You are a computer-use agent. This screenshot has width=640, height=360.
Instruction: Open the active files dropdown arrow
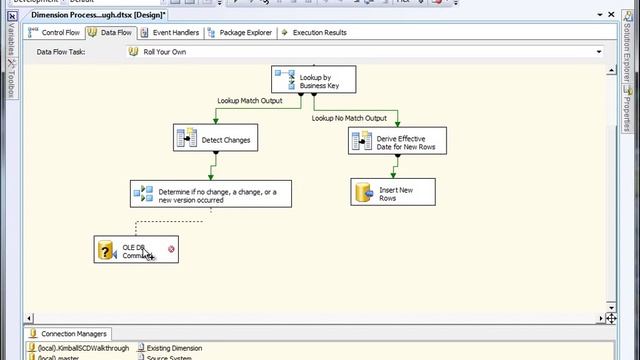[x=600, y=15]
